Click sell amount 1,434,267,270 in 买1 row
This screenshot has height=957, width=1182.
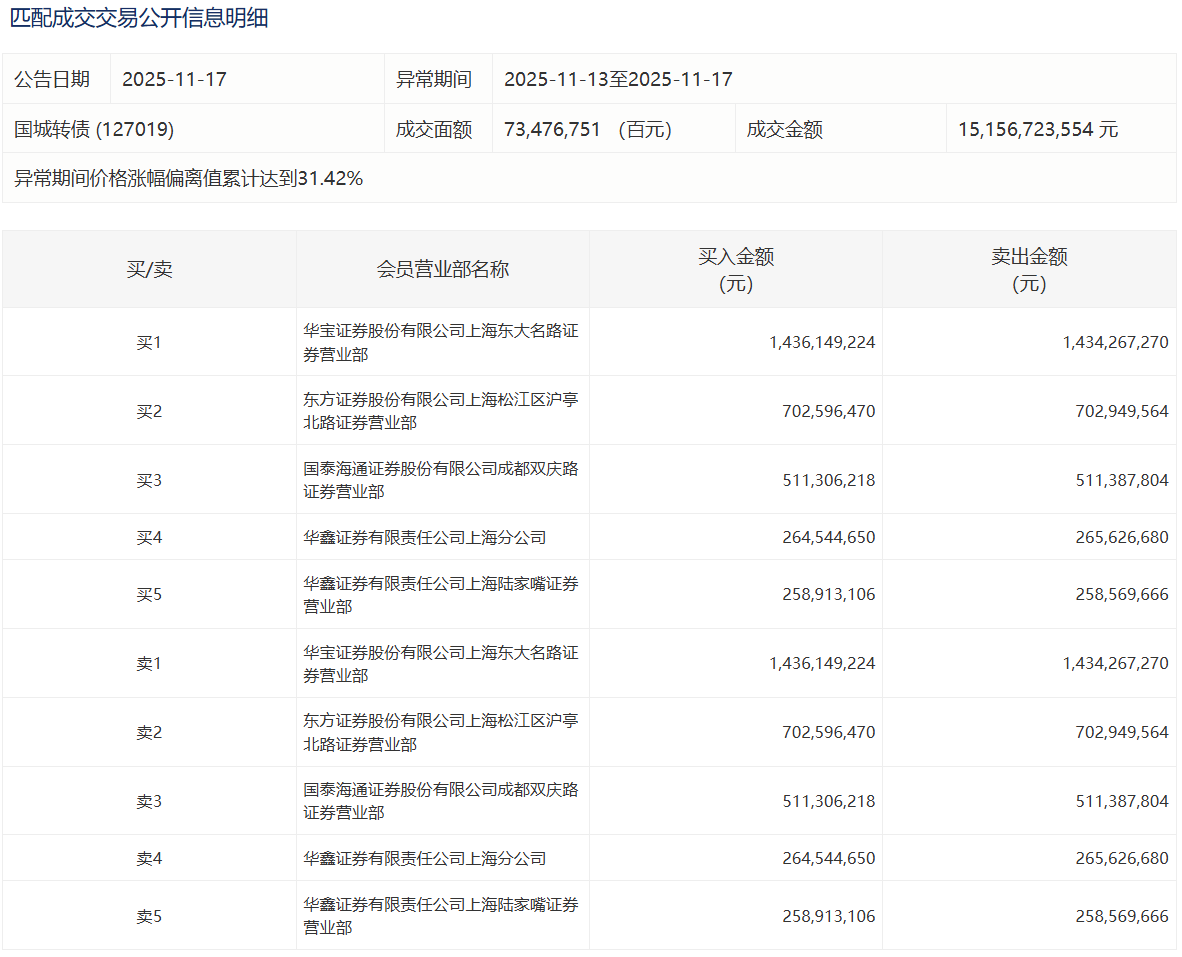click(1115, 343)
